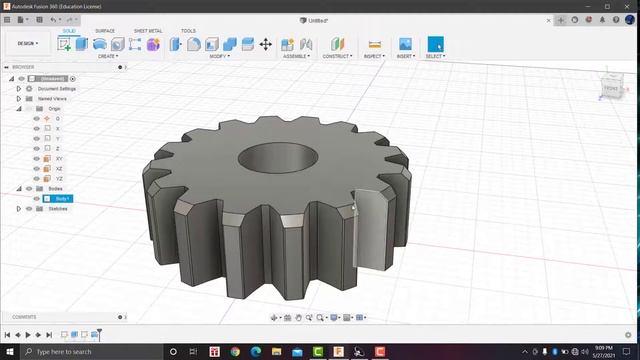640x360 pixels.
Task: Click the Undo arrow
Action: tap(53, 20)
